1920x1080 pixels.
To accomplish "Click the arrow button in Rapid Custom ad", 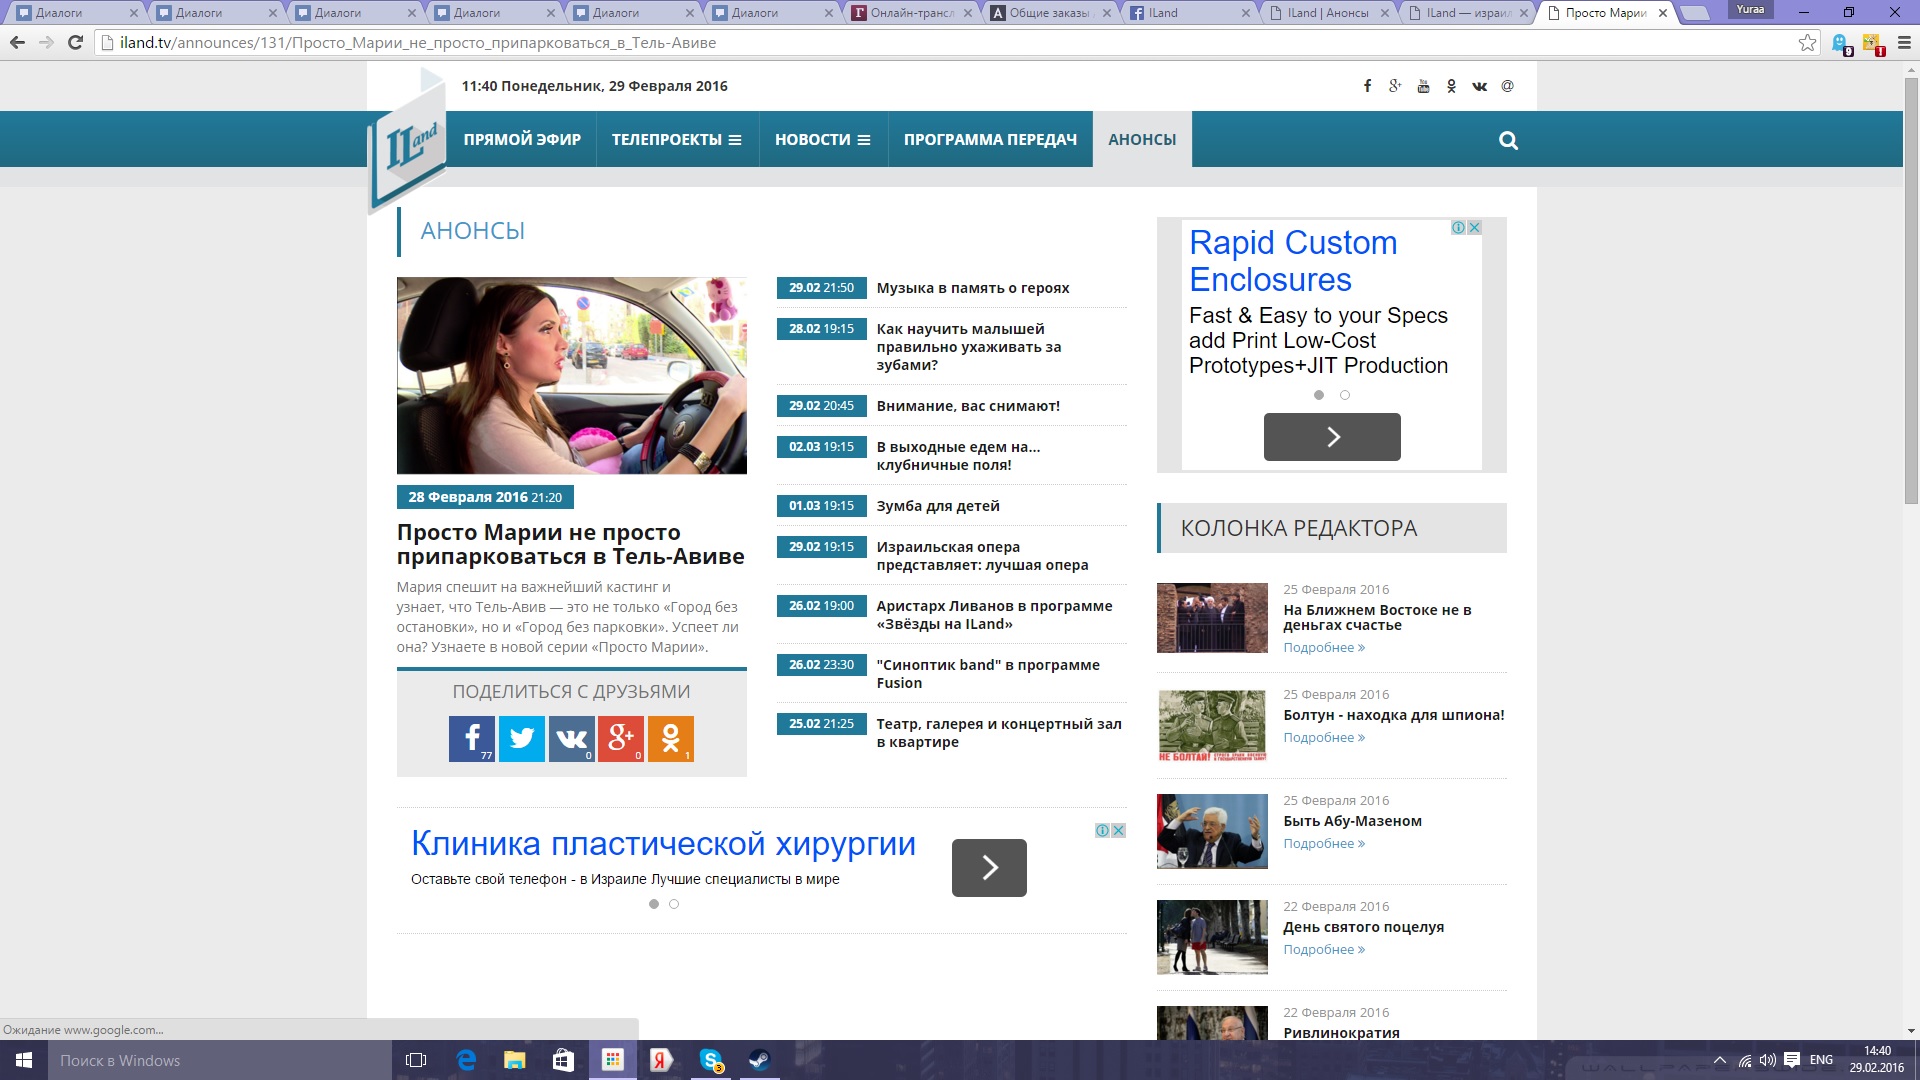I will point(1332,437).
